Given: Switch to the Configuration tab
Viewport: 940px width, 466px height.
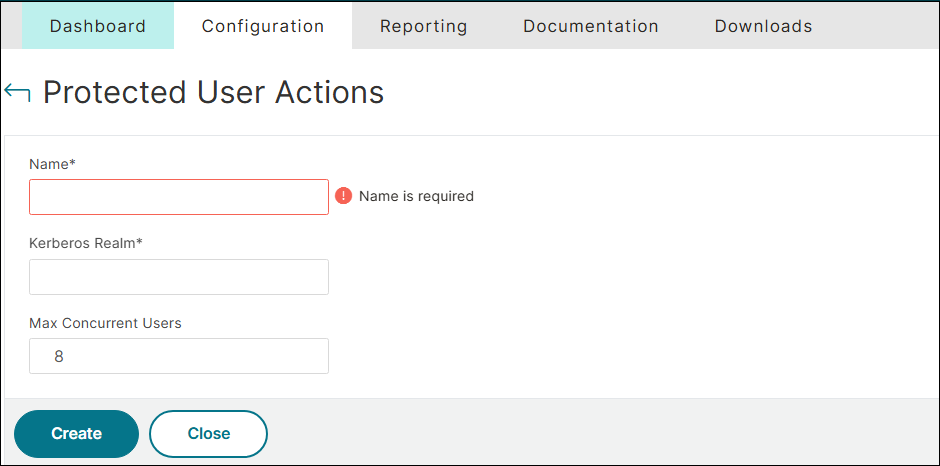Looking at the screenshot, I should (x=263, y=26).
